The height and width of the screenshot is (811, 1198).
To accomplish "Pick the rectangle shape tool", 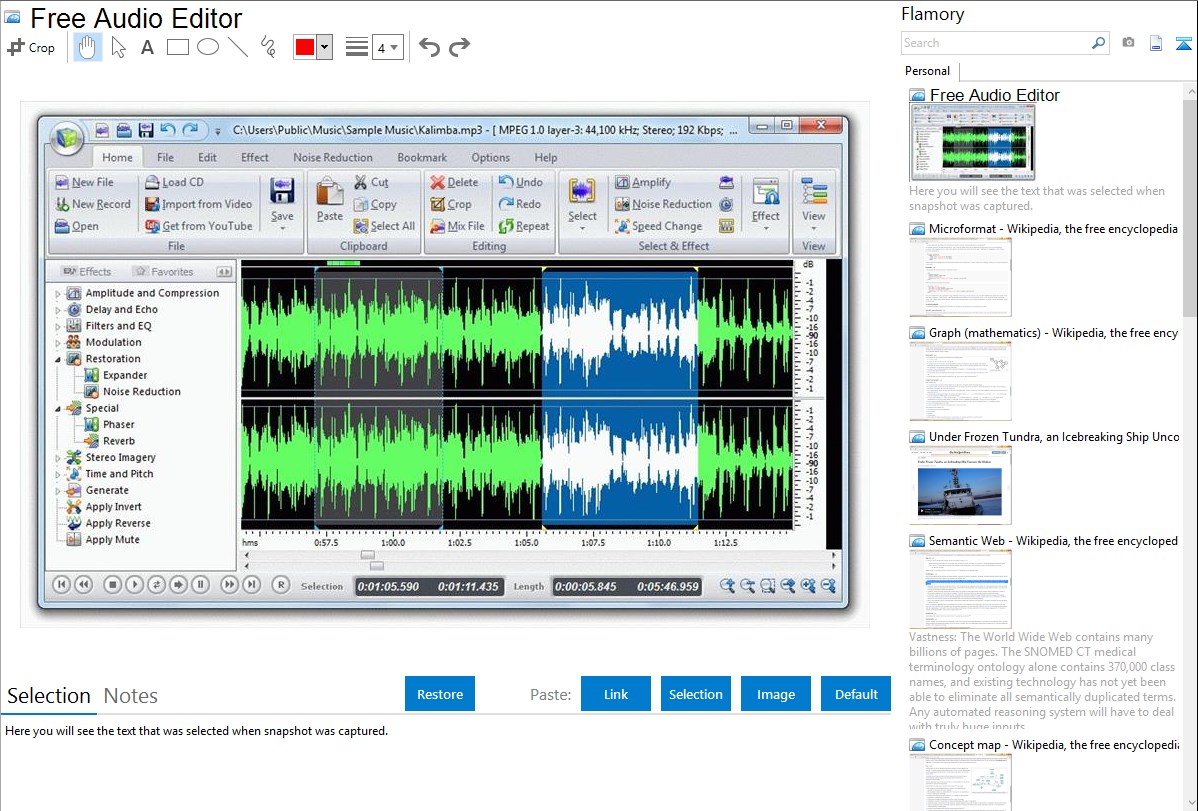I will (x=178, y=47).
